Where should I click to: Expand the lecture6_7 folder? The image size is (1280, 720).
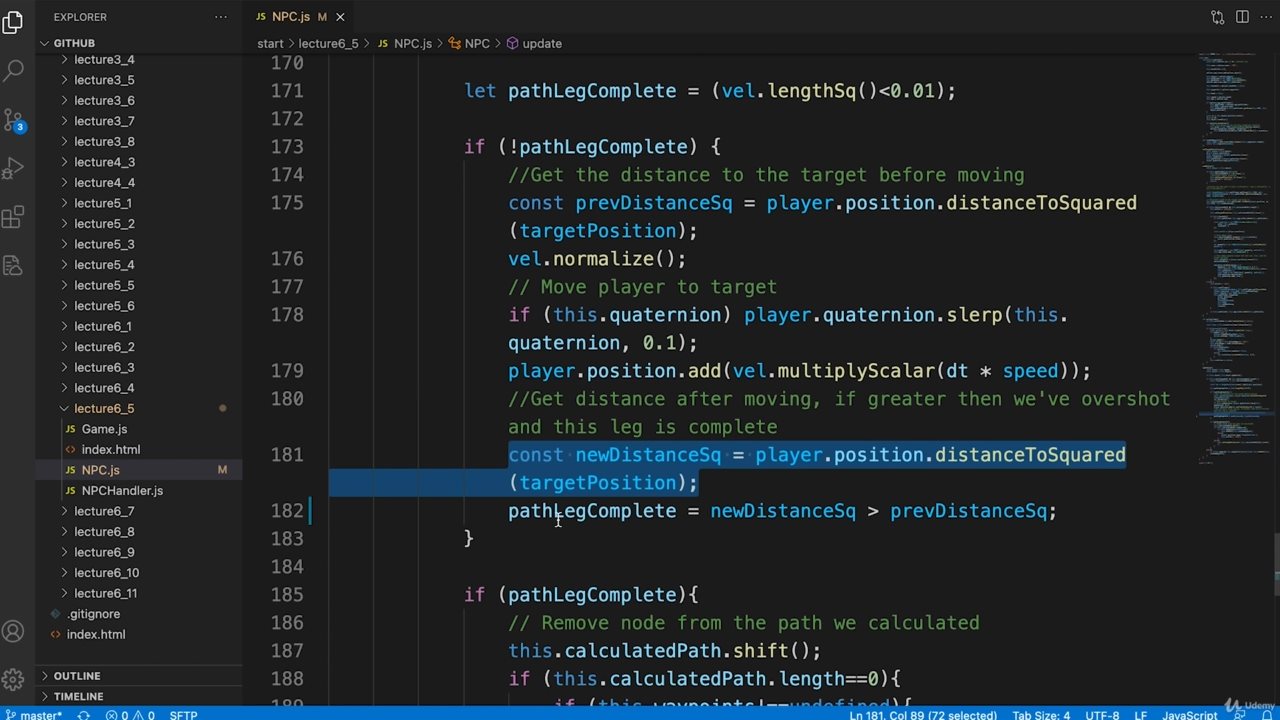(x=103, y=511)
